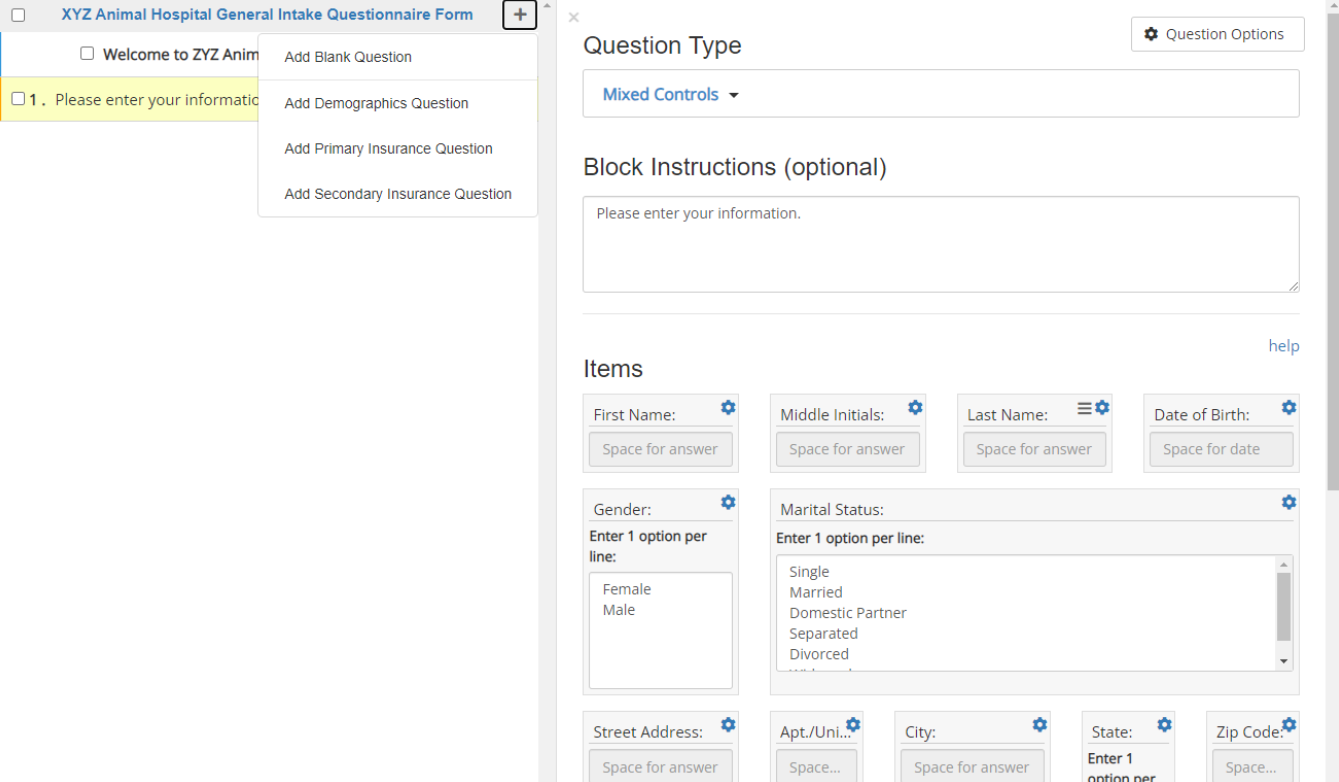Click the Marital Status list scrollbar thumb
Viewport: 1339px width, 782px height.
(x=1284, y=606)
